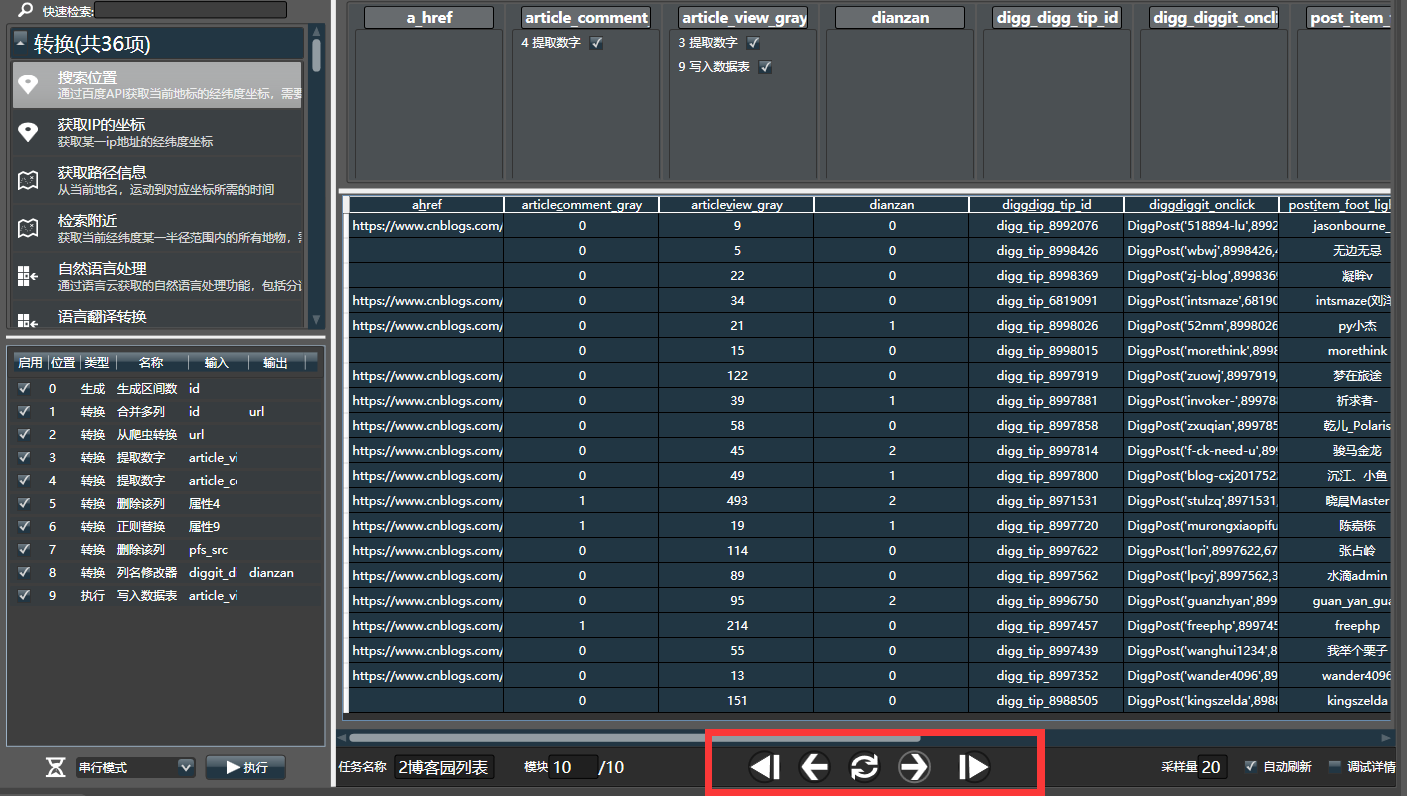The height and width of the screenshot is (796, 1407).
Task: Open the 串行模式 execution mode dropdown
Action: [135, 767]
